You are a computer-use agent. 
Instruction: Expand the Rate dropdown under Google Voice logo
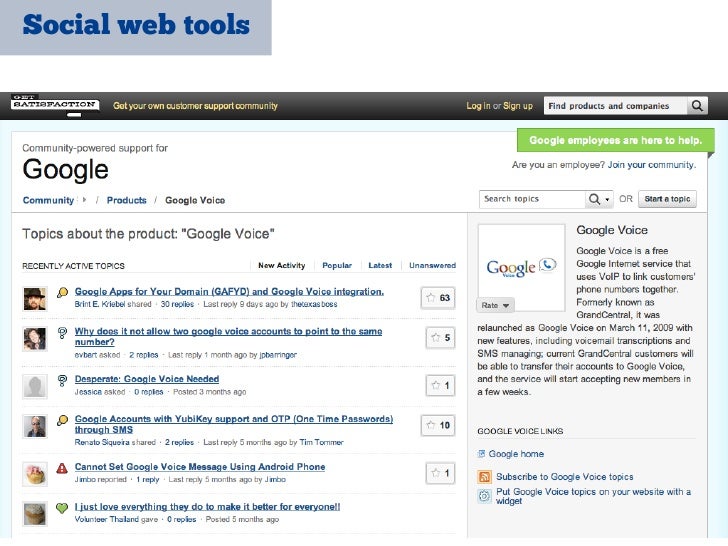(x=495, y=306)
